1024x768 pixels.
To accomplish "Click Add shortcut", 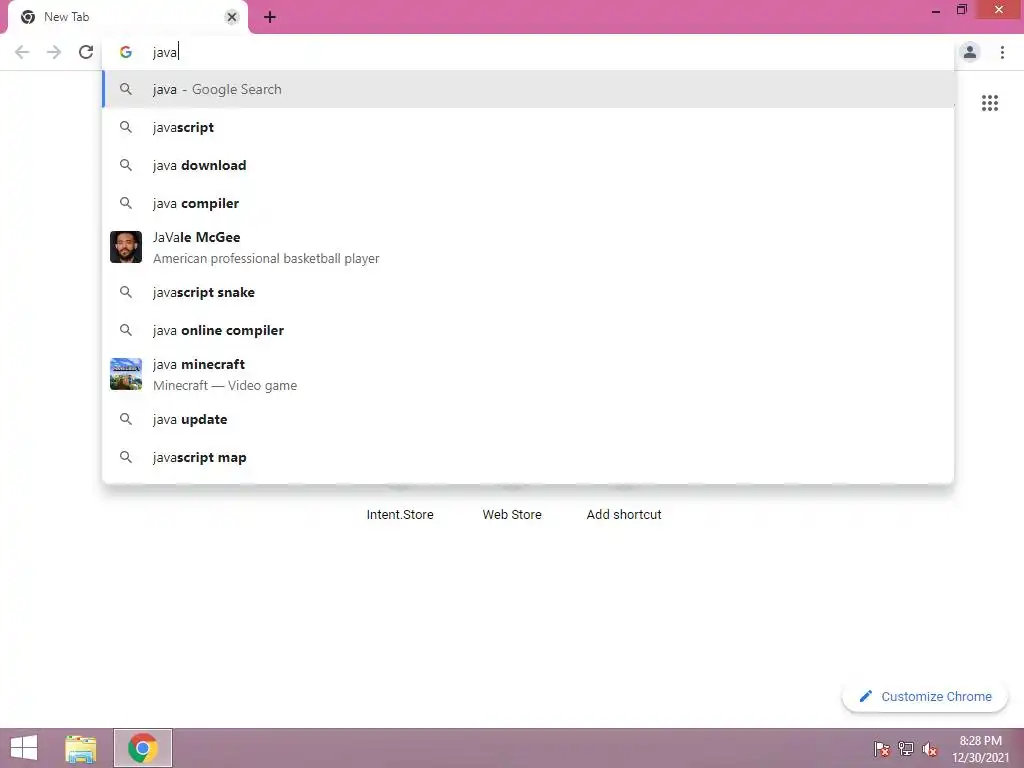I will [624, 515].
